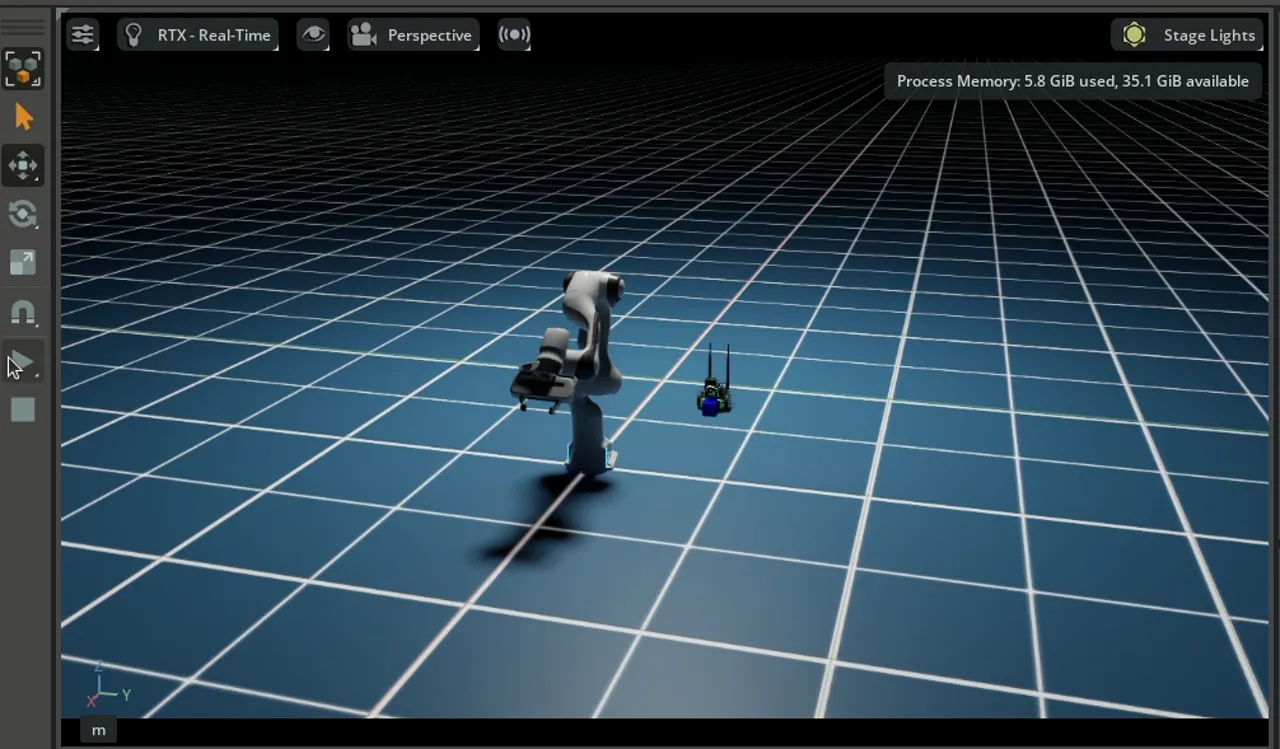This screenshot has height=749, width=1280.
Task: Pick the orange Select arrow tool
Action: (24, 118)
